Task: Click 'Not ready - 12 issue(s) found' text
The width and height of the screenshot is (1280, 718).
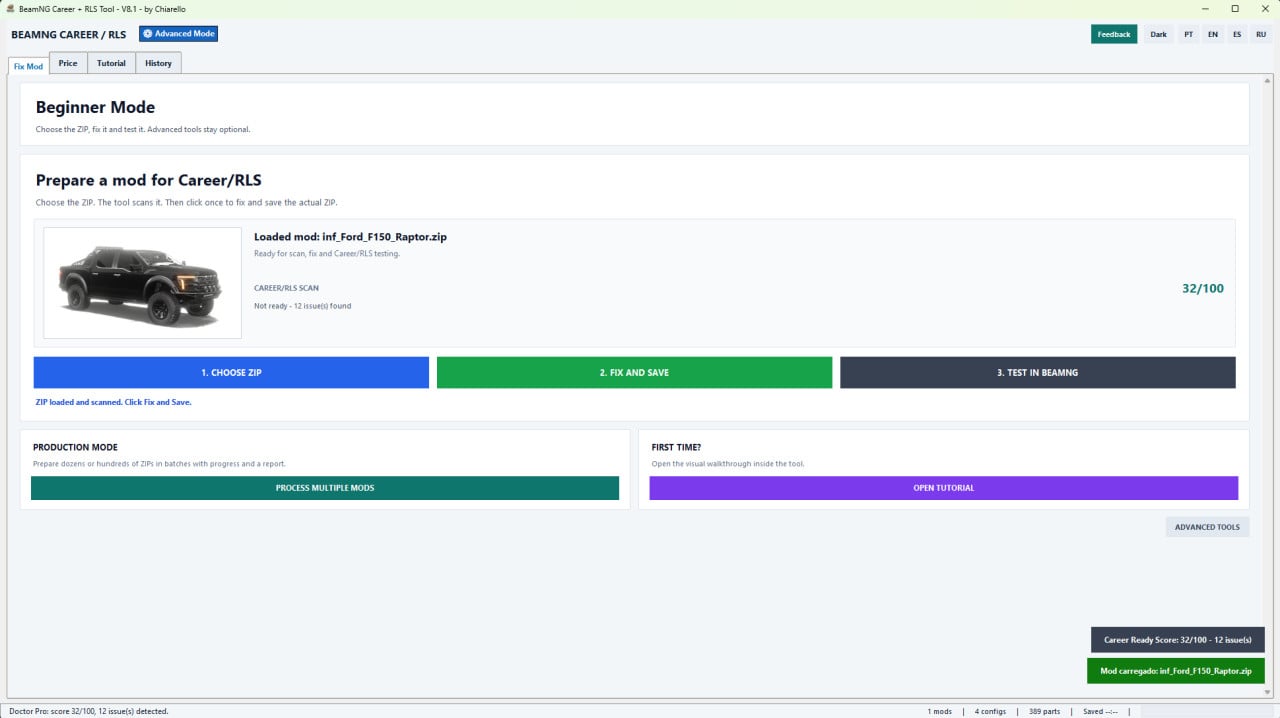Action: pyautogui.click(x=302, y=306)
